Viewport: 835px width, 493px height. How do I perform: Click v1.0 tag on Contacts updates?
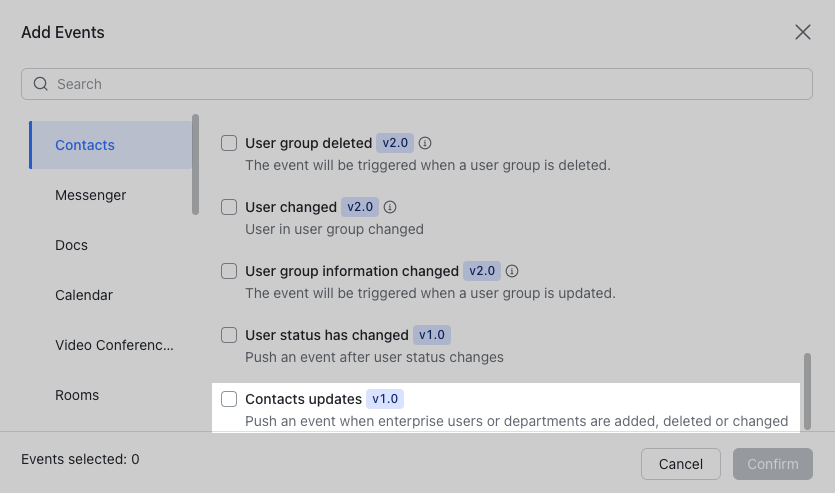tap(385, 399)
